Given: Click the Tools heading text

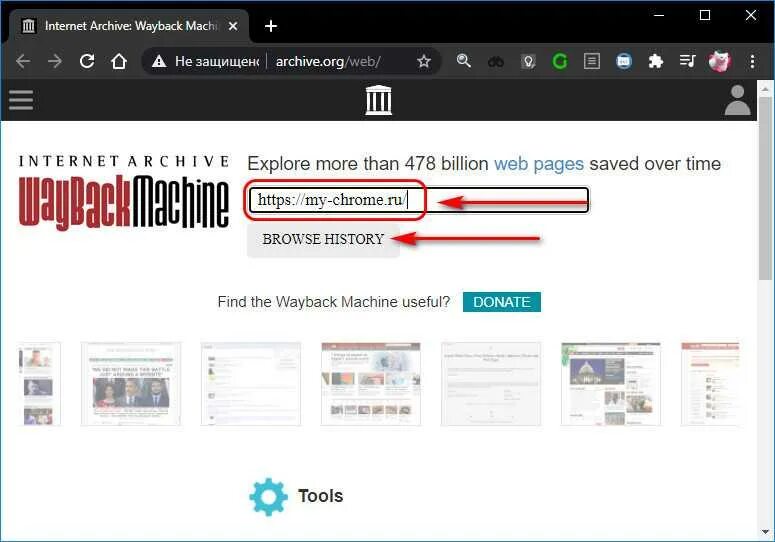Looking at the screenshot, I should 320,496.
